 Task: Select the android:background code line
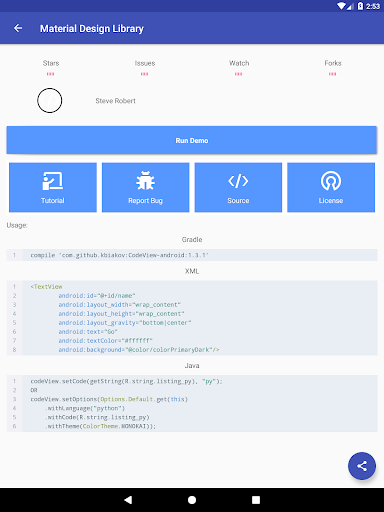click(x=139, y=350)
